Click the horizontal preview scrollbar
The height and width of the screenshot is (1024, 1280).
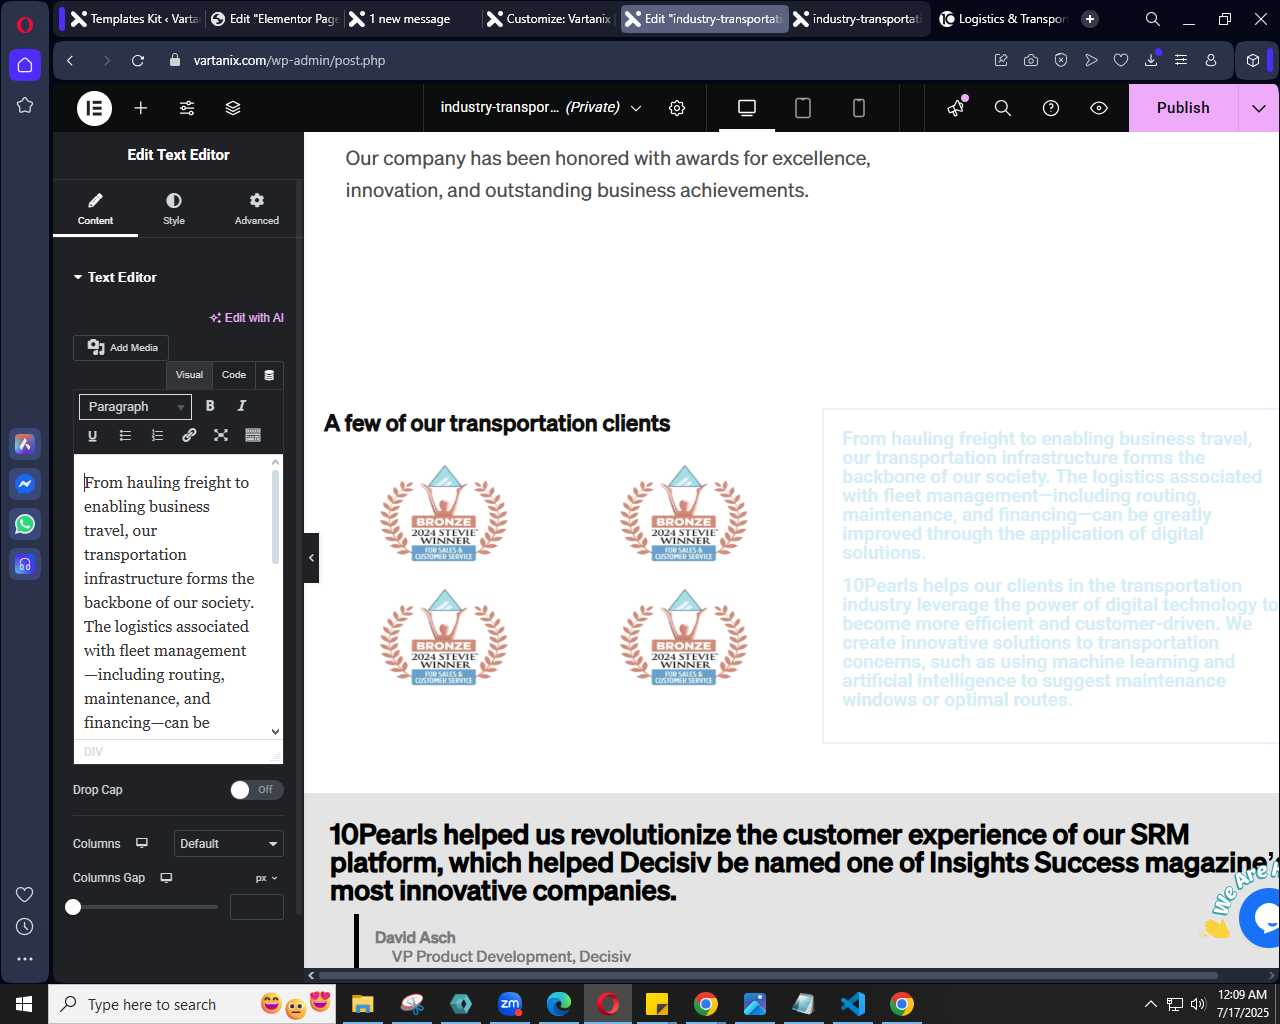768,975
